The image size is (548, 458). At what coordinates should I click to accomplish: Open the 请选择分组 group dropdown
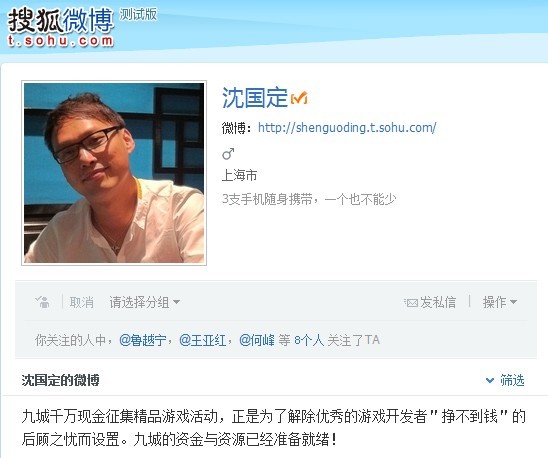144,302
